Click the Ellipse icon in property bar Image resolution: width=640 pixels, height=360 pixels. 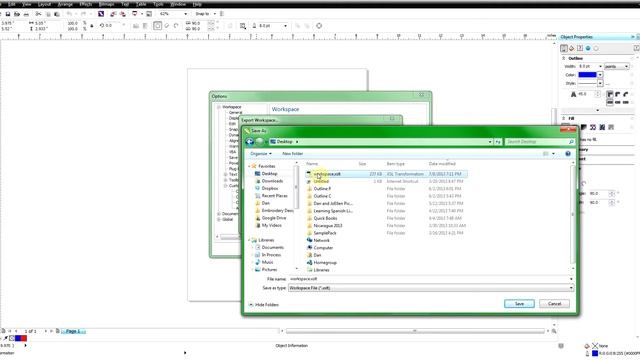click(x=158, y=26)
